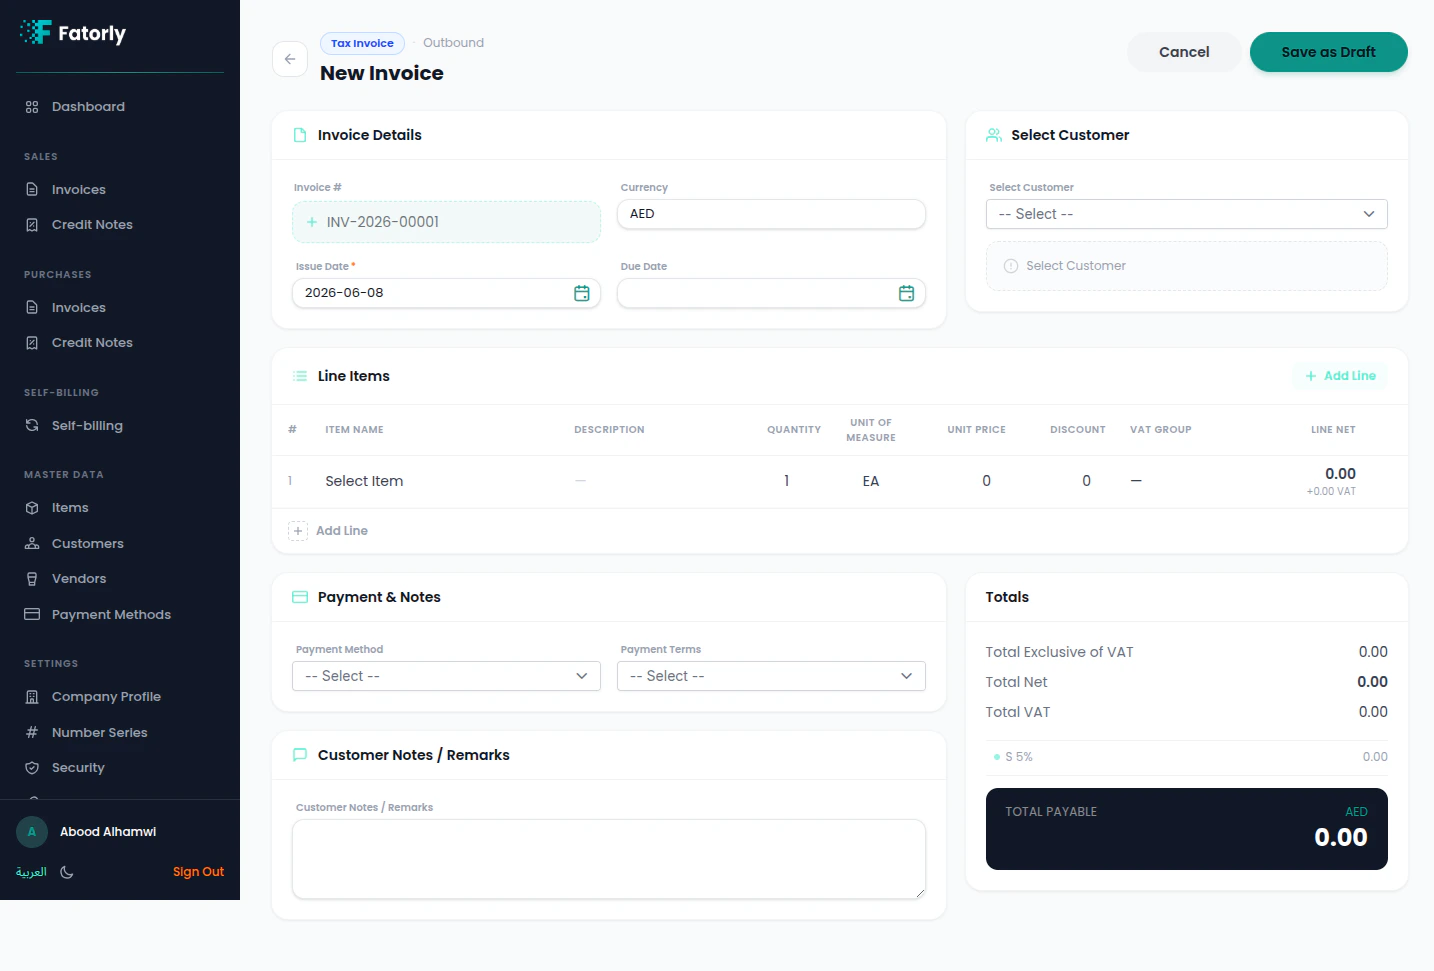Viewport: 1434px width, 971px height.
Task: Open the Issue Date calendar picker
Action: tap(582, 293)
